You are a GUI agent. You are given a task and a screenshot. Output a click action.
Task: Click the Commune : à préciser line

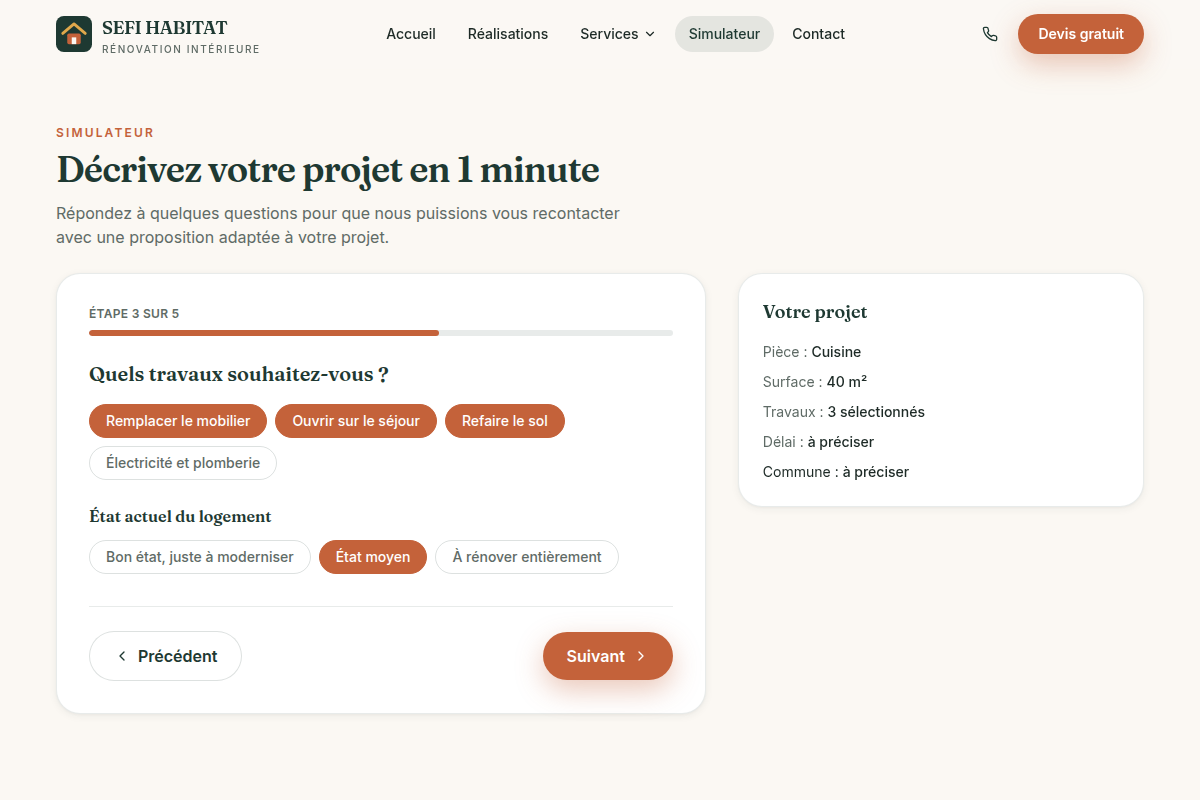point(836,472)
